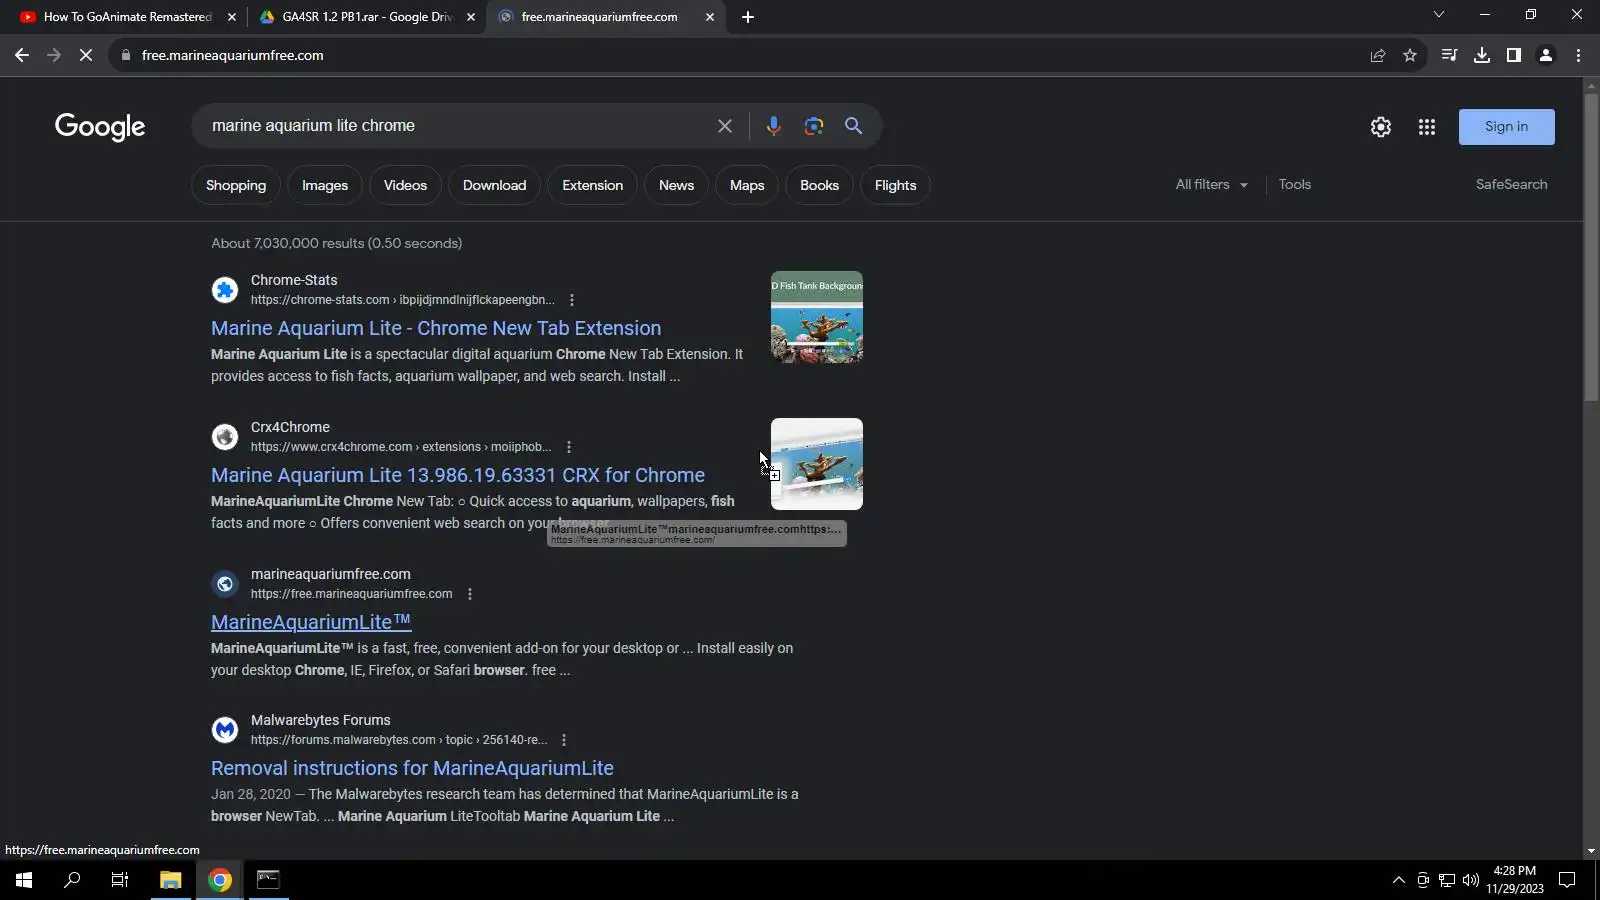Click the browser address bar URL

[232, 55]
